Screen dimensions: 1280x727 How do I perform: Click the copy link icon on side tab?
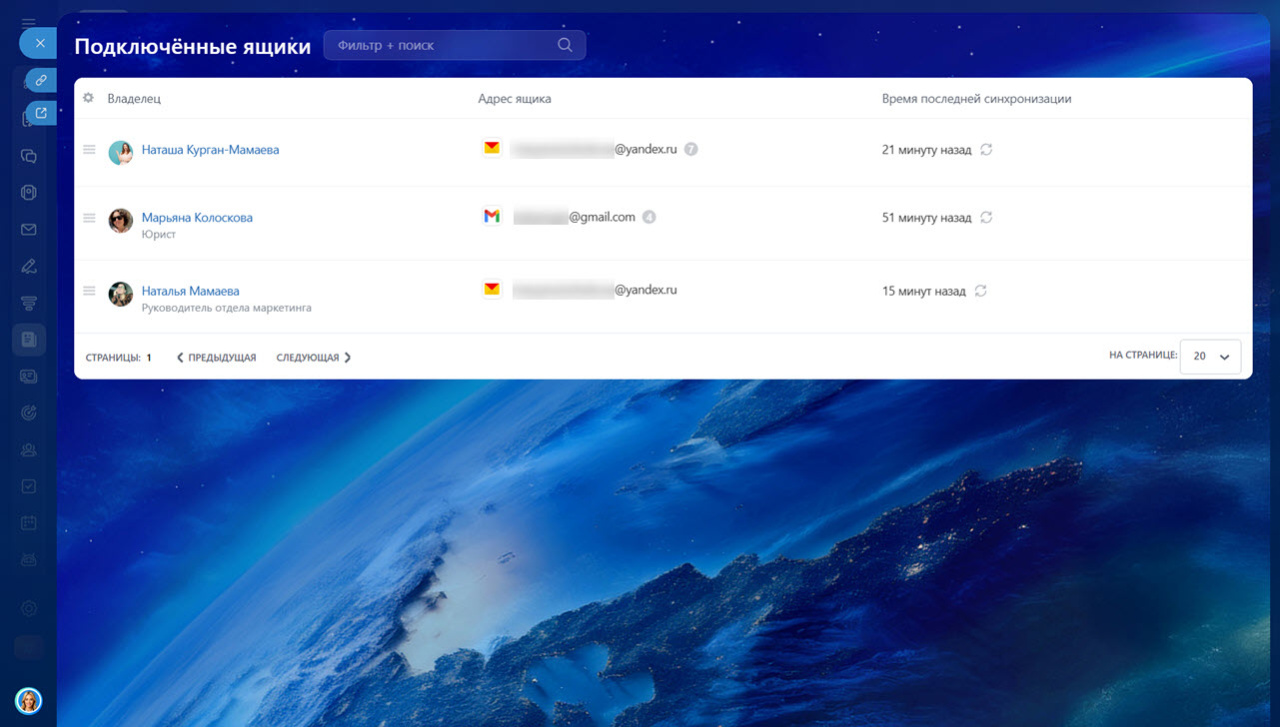coord(41,79)
